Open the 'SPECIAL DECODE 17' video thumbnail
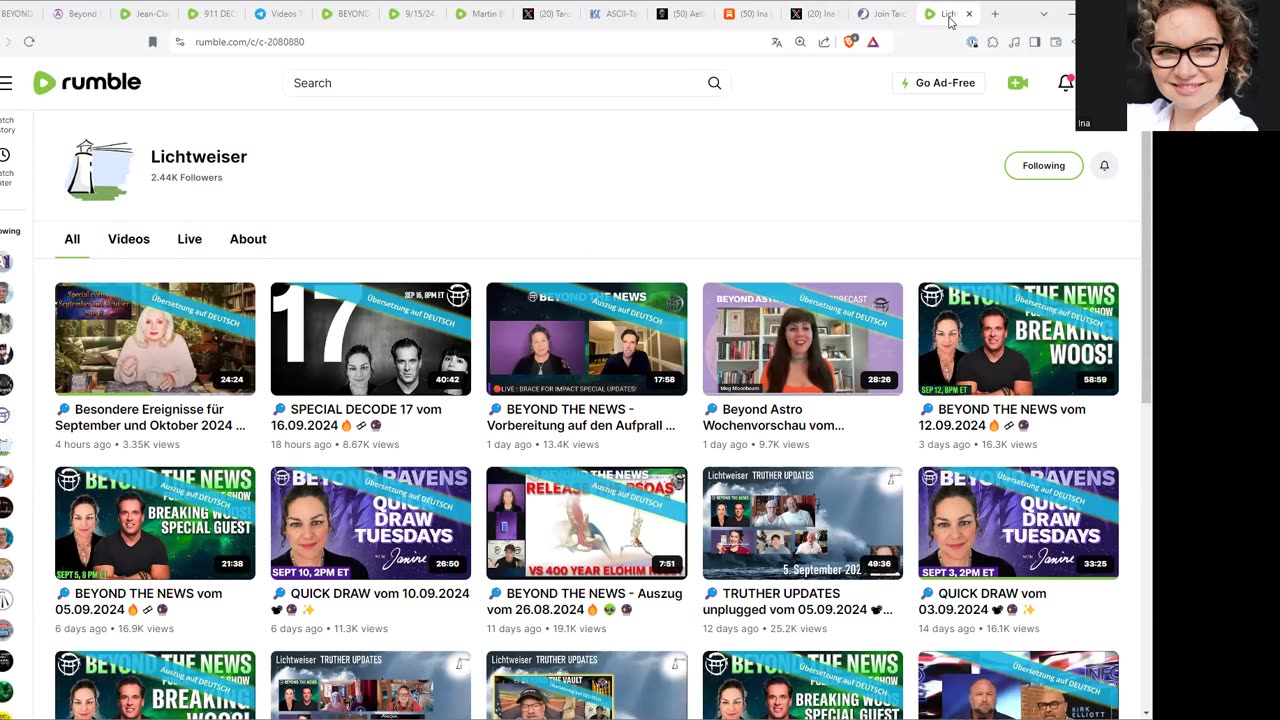The height and width of the screenshot is (720, 1280). click(x=371, y=339)
